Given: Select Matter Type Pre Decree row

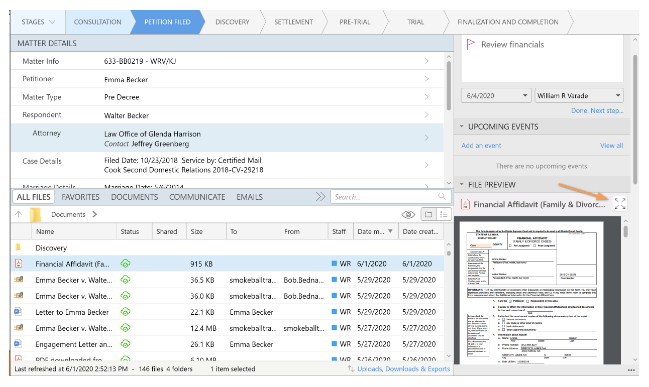Looking at the screenshot, I should (227, 97).
